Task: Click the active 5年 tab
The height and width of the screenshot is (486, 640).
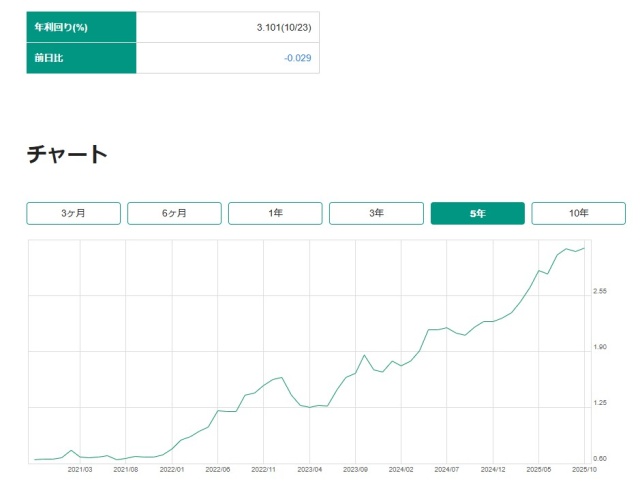Action: coord(477,213)
